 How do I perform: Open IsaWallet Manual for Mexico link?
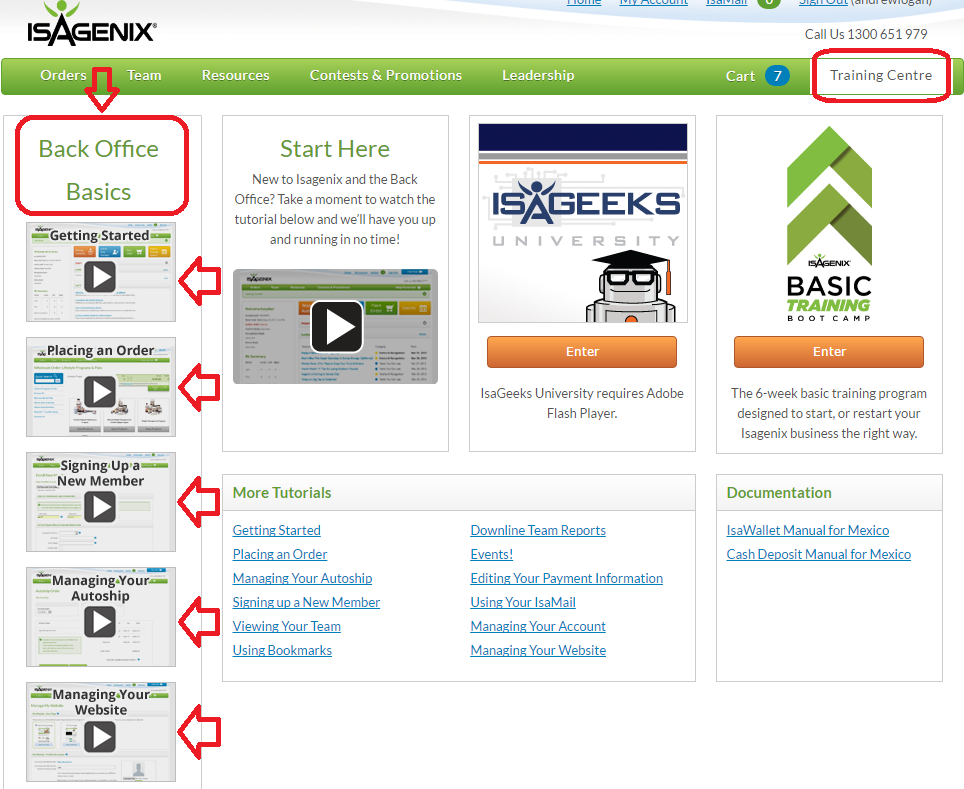807,530
